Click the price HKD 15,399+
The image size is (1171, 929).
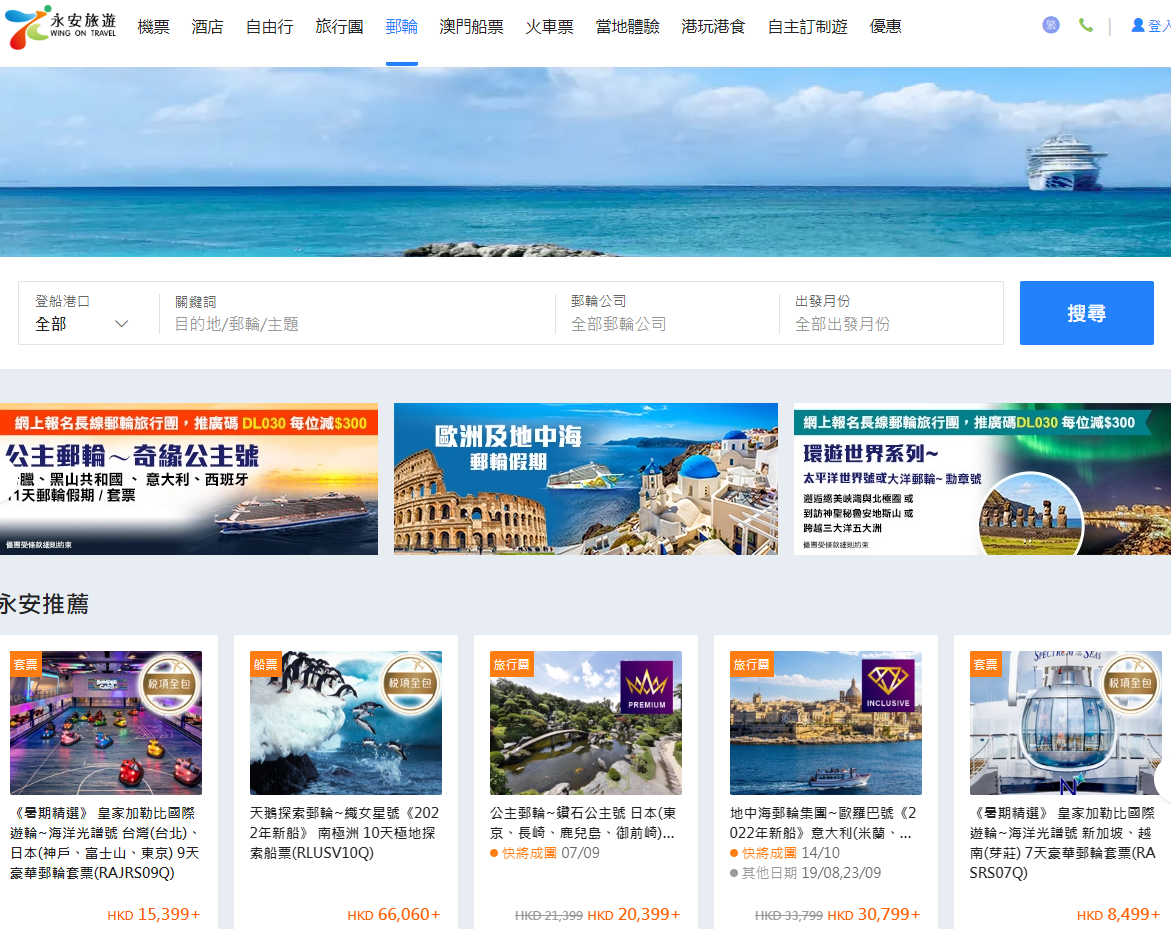coord(154,915)
